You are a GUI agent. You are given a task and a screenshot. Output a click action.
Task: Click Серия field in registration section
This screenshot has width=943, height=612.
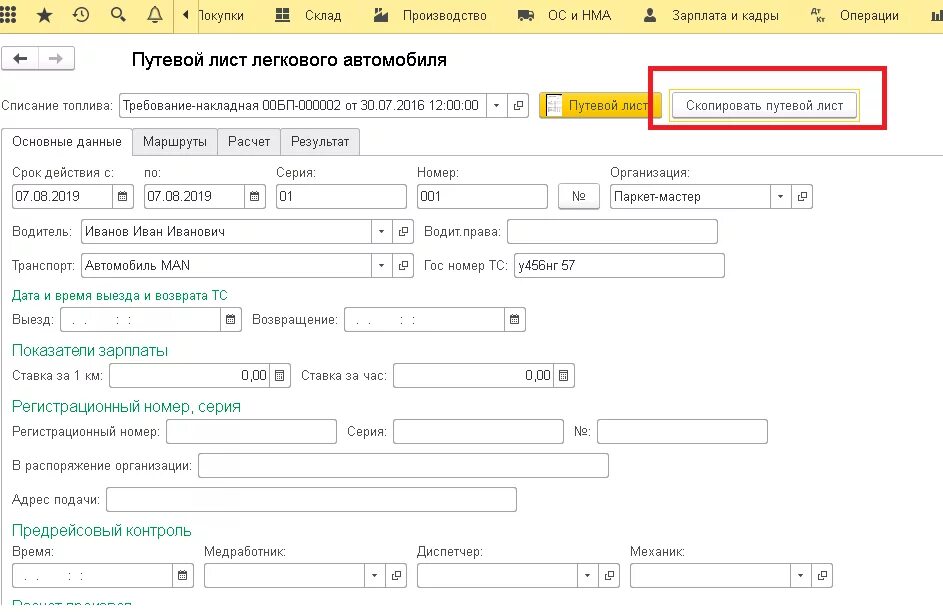[x=479, y=432]
